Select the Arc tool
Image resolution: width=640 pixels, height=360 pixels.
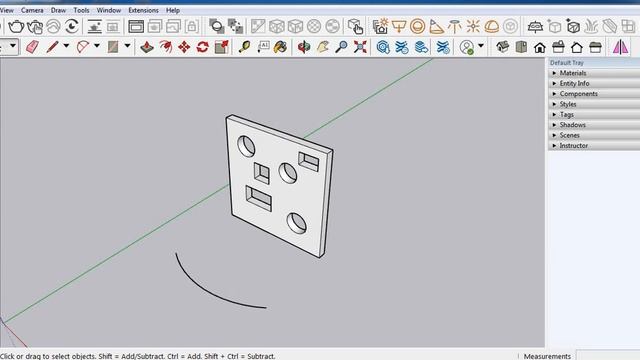pos(83,47)
